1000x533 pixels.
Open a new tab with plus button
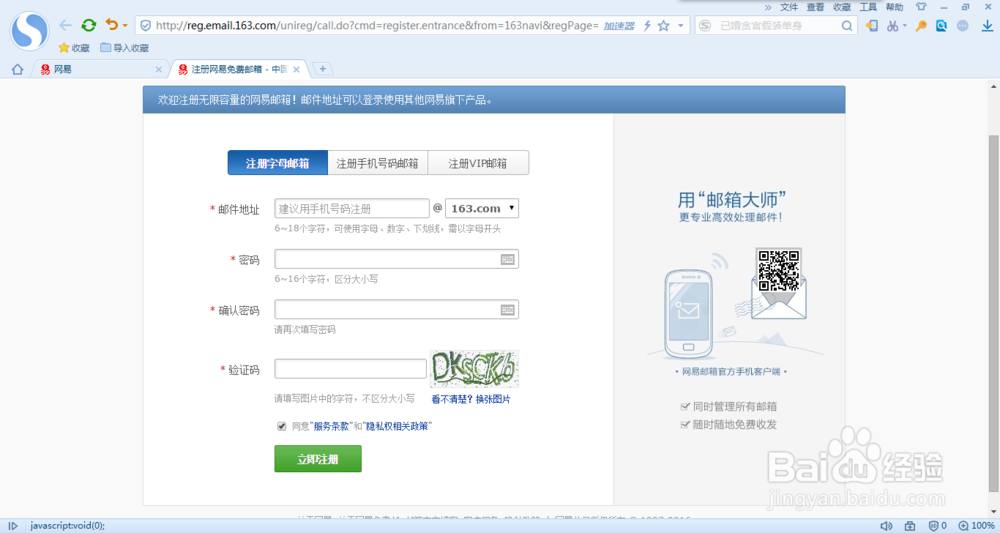pos(323,68)
